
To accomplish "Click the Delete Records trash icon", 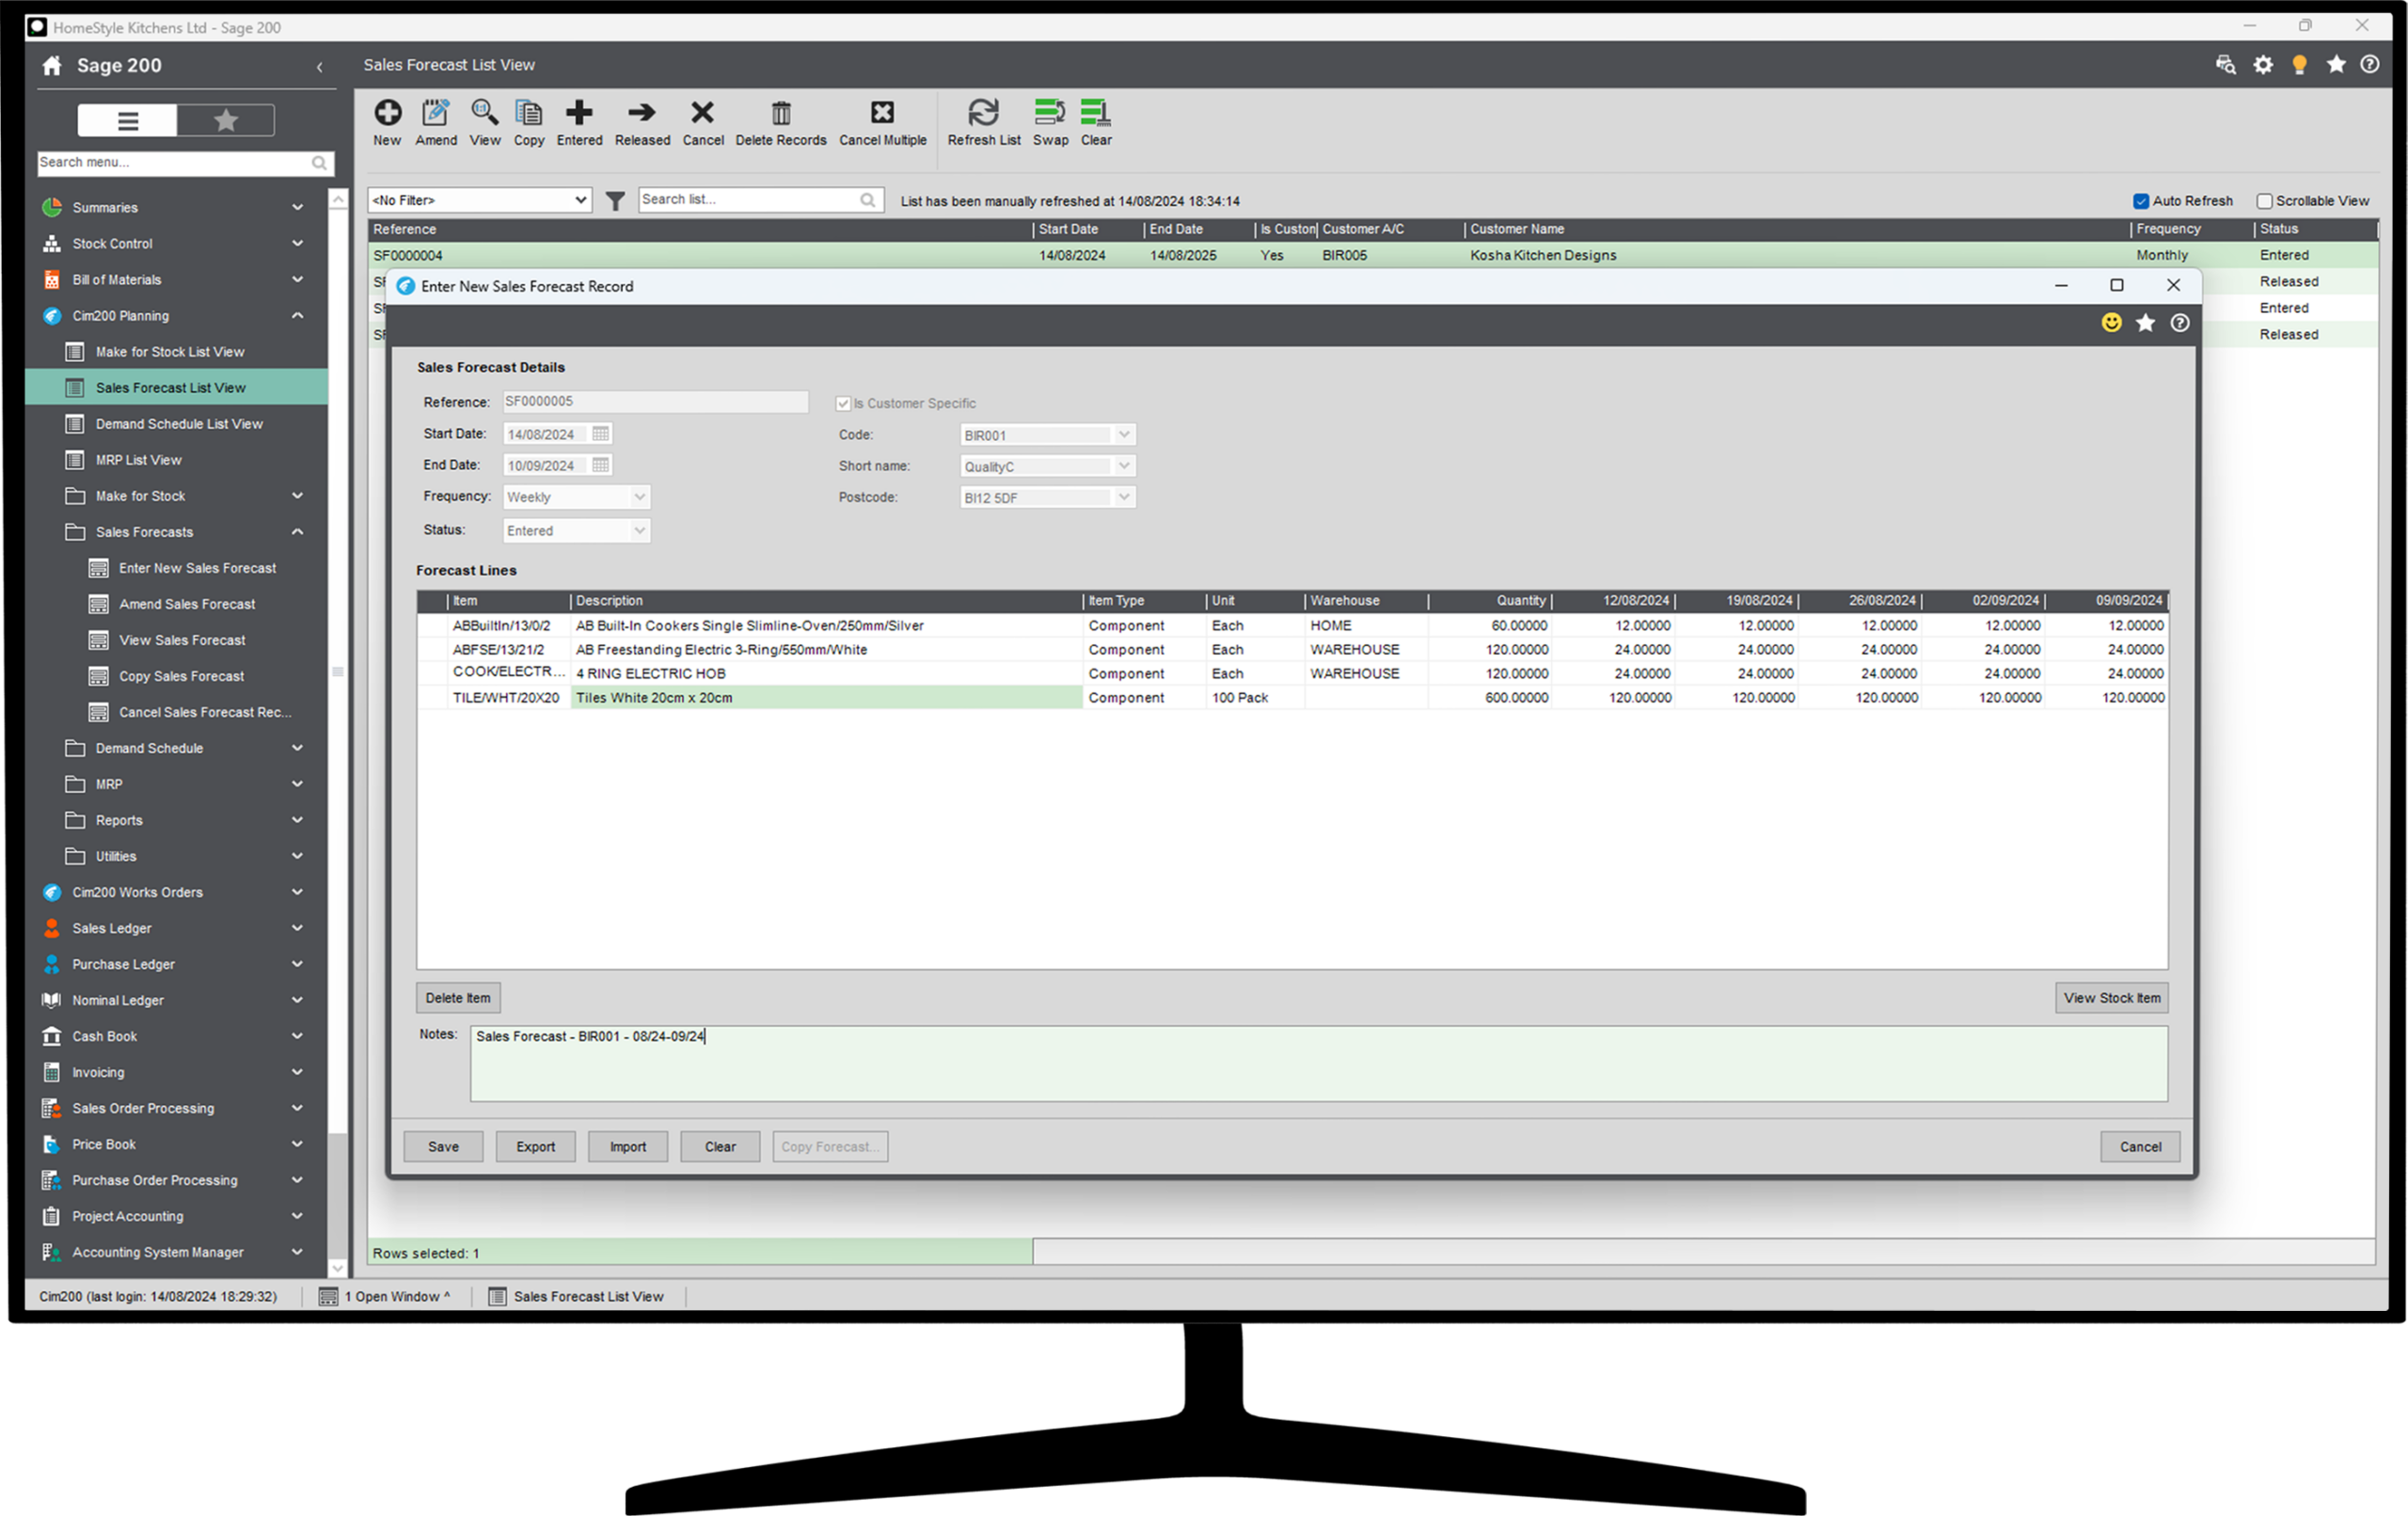I will (781, 113).
